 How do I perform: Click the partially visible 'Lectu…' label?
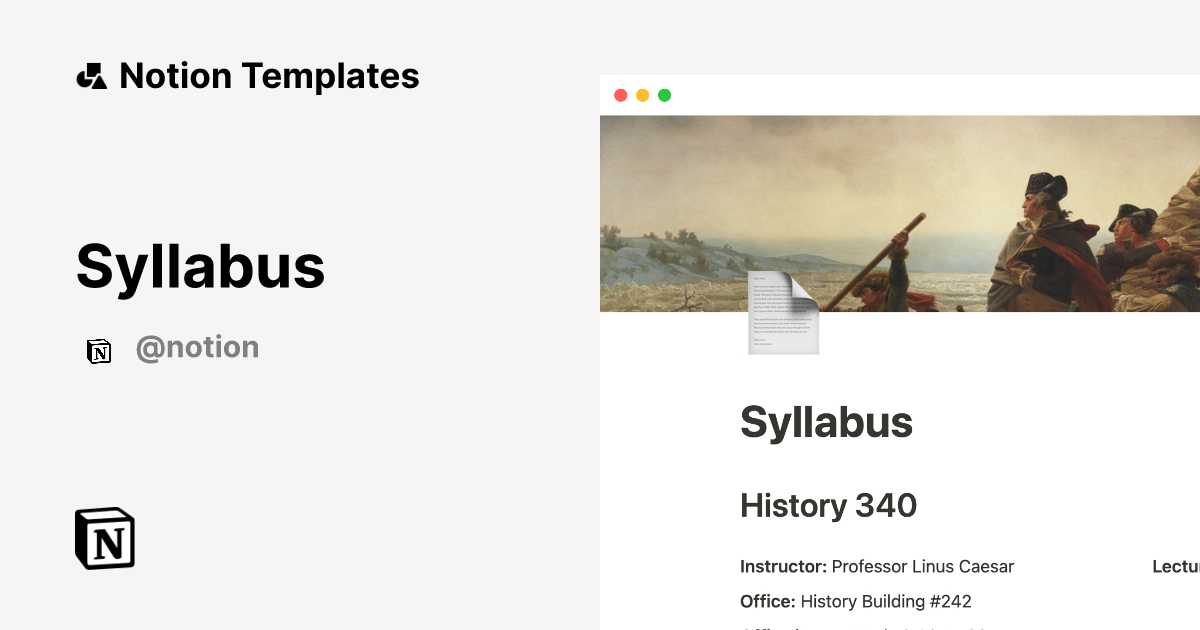click(x=1176, y=566)
